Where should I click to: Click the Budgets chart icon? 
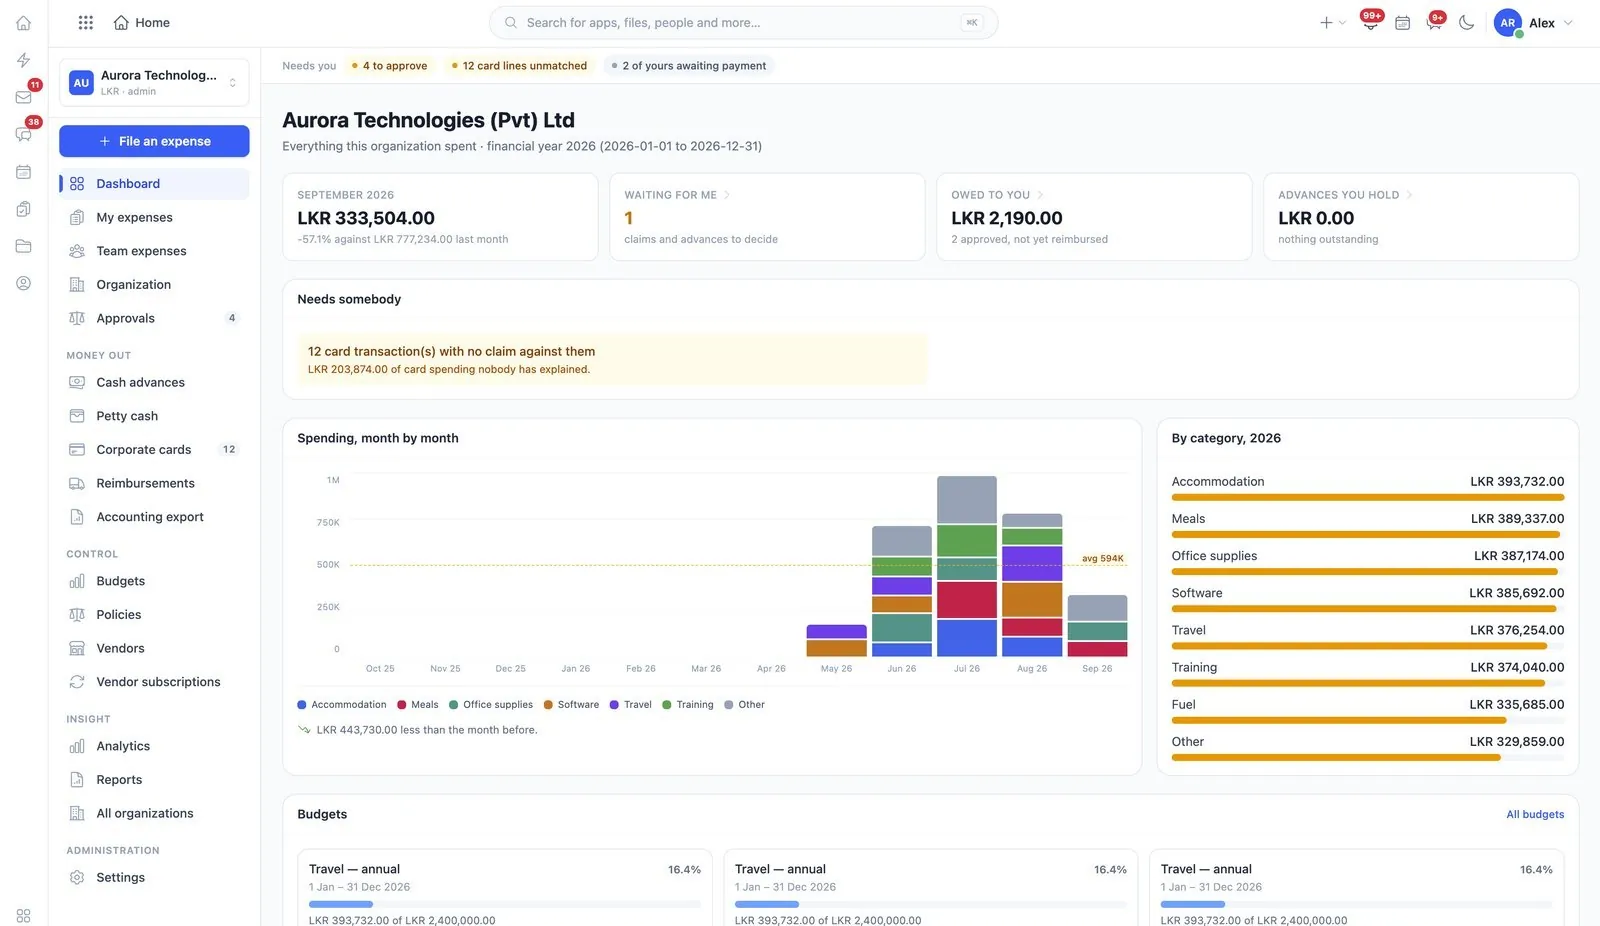(x=77, y=581)
